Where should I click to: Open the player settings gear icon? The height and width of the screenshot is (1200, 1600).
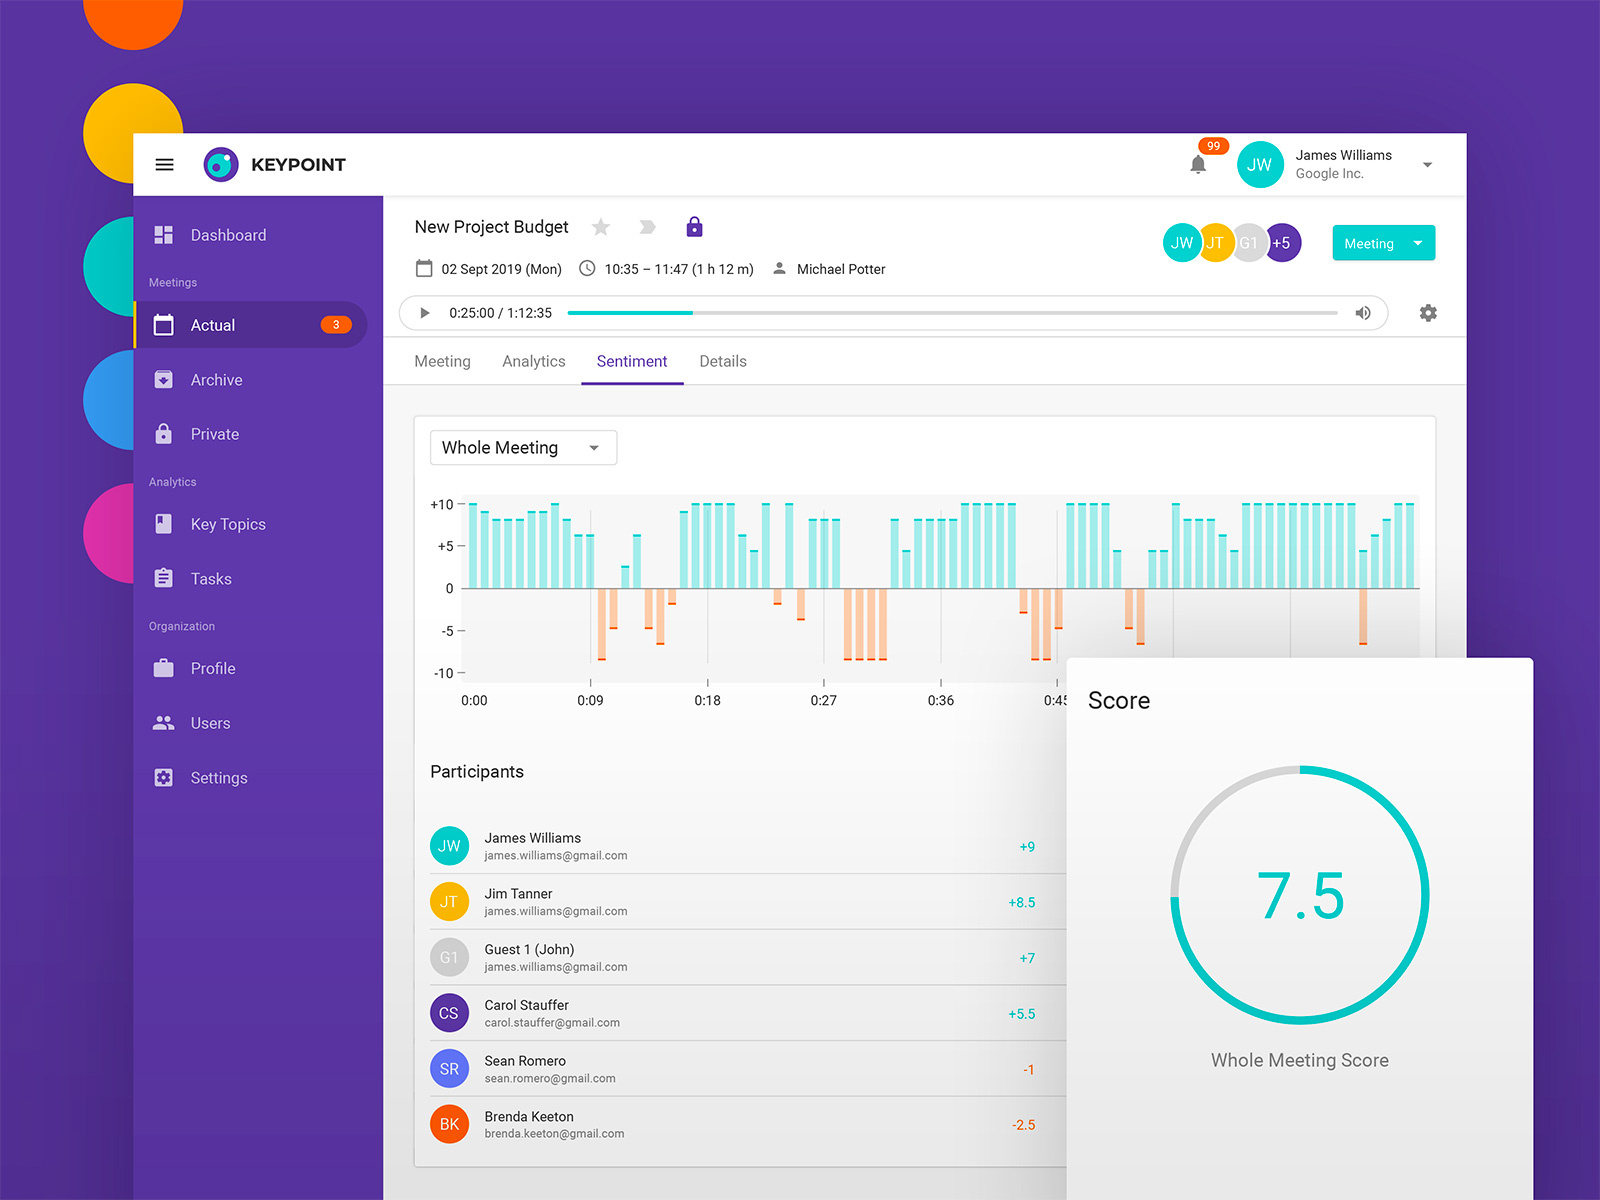[x=1428, y=313]
